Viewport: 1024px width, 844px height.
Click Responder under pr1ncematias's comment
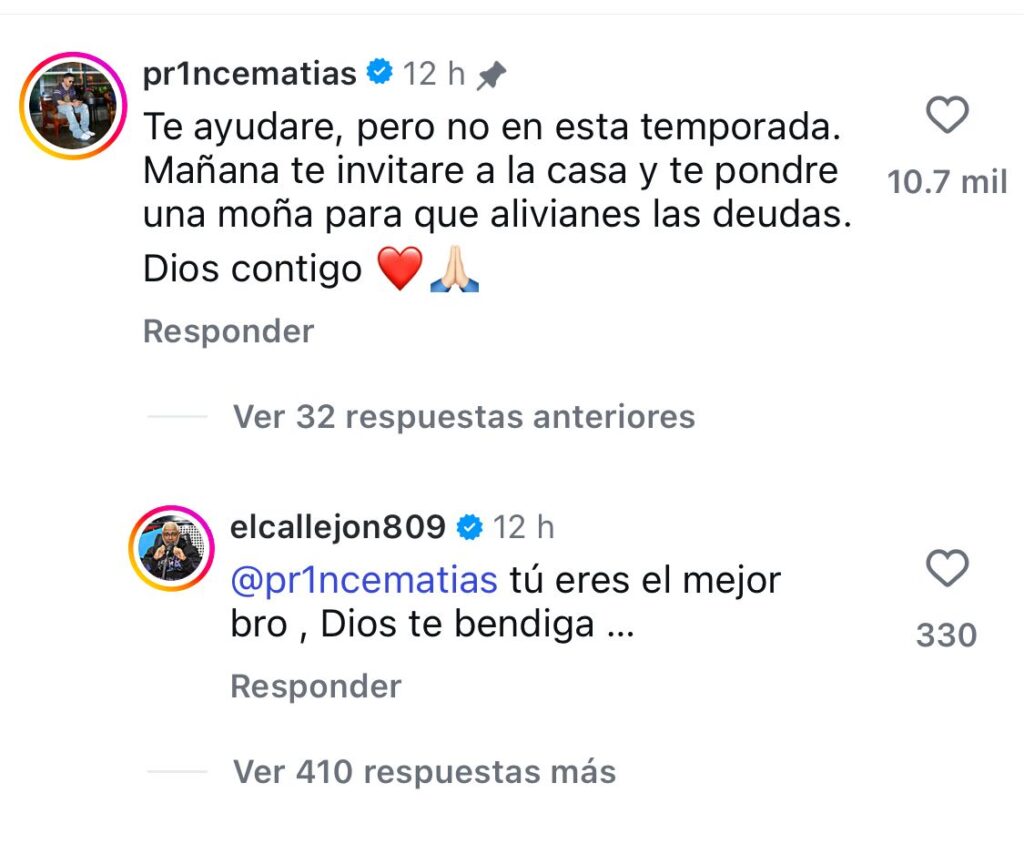[227, 330]
